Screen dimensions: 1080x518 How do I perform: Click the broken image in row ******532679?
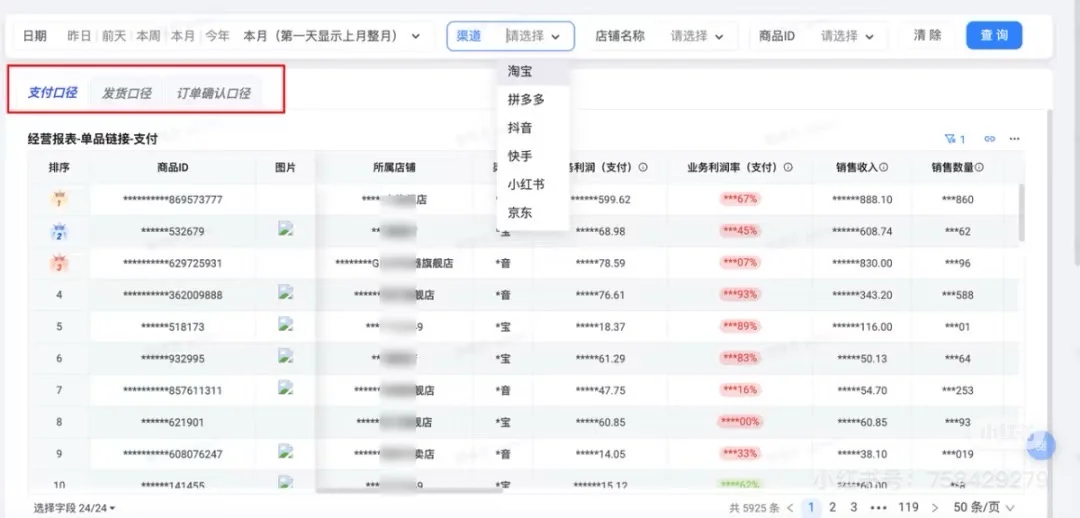(x=286, y=229)
